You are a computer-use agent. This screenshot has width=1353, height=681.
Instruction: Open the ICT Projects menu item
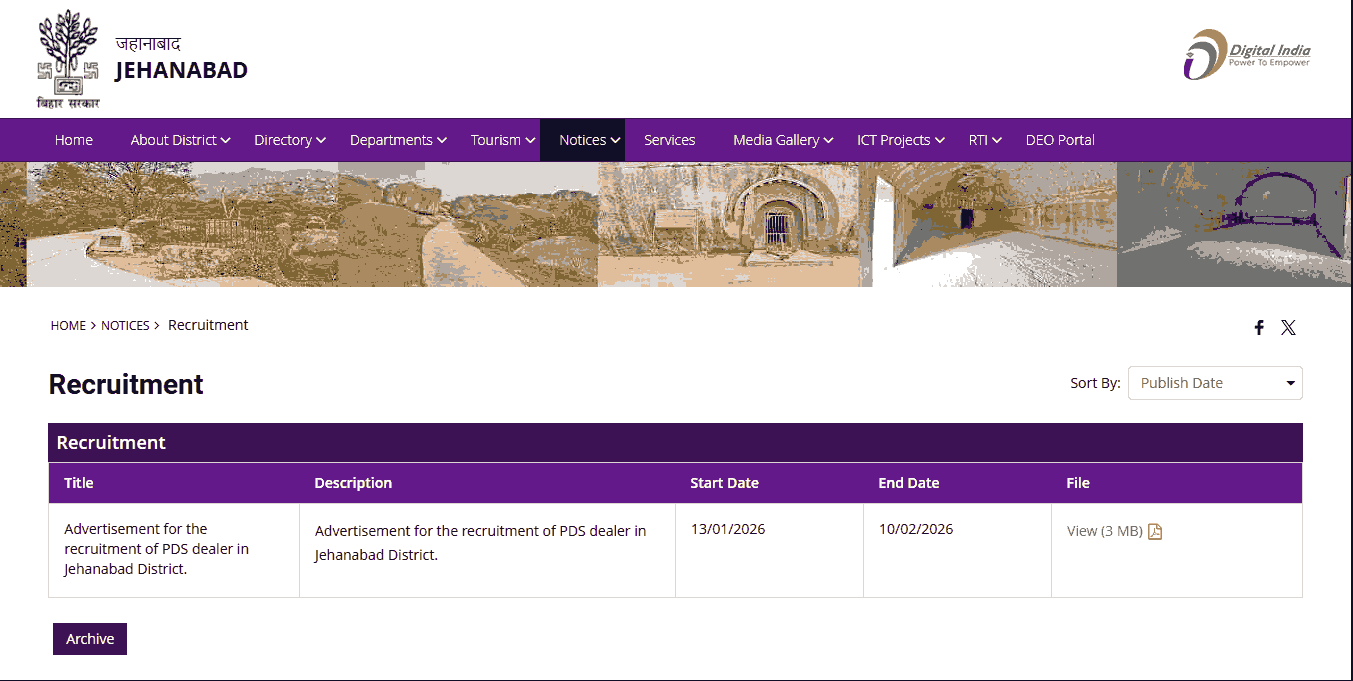[893, 140]
